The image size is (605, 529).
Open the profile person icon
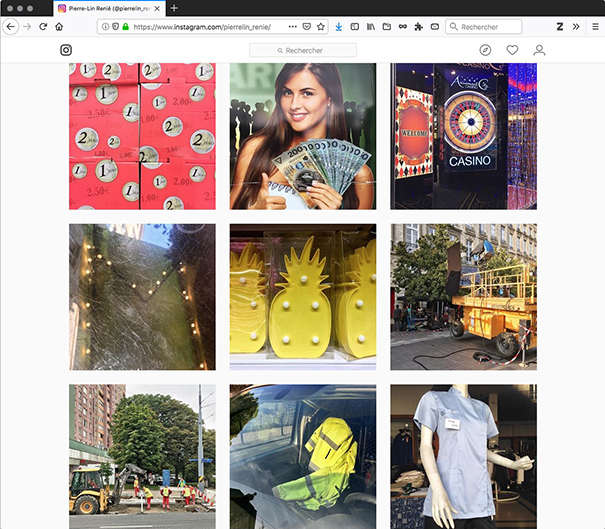coord(539,50)
